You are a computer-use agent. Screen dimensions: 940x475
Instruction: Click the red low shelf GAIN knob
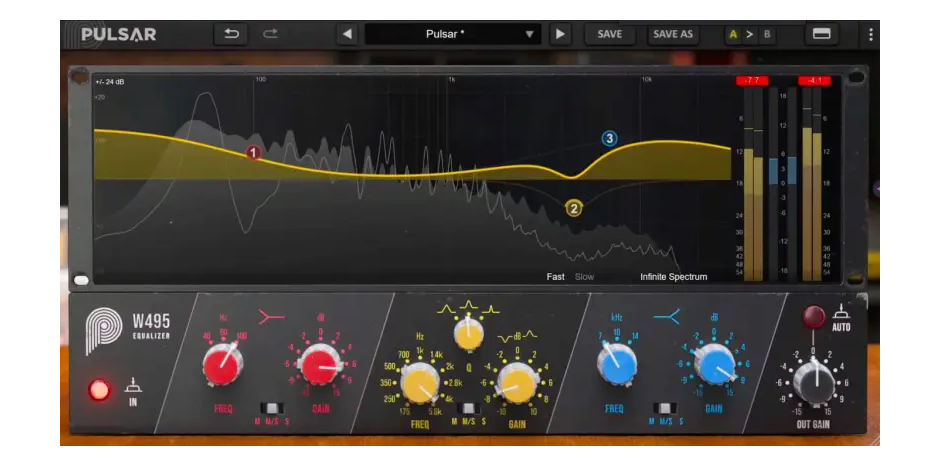pyautogui.click(x=320, y=365)
